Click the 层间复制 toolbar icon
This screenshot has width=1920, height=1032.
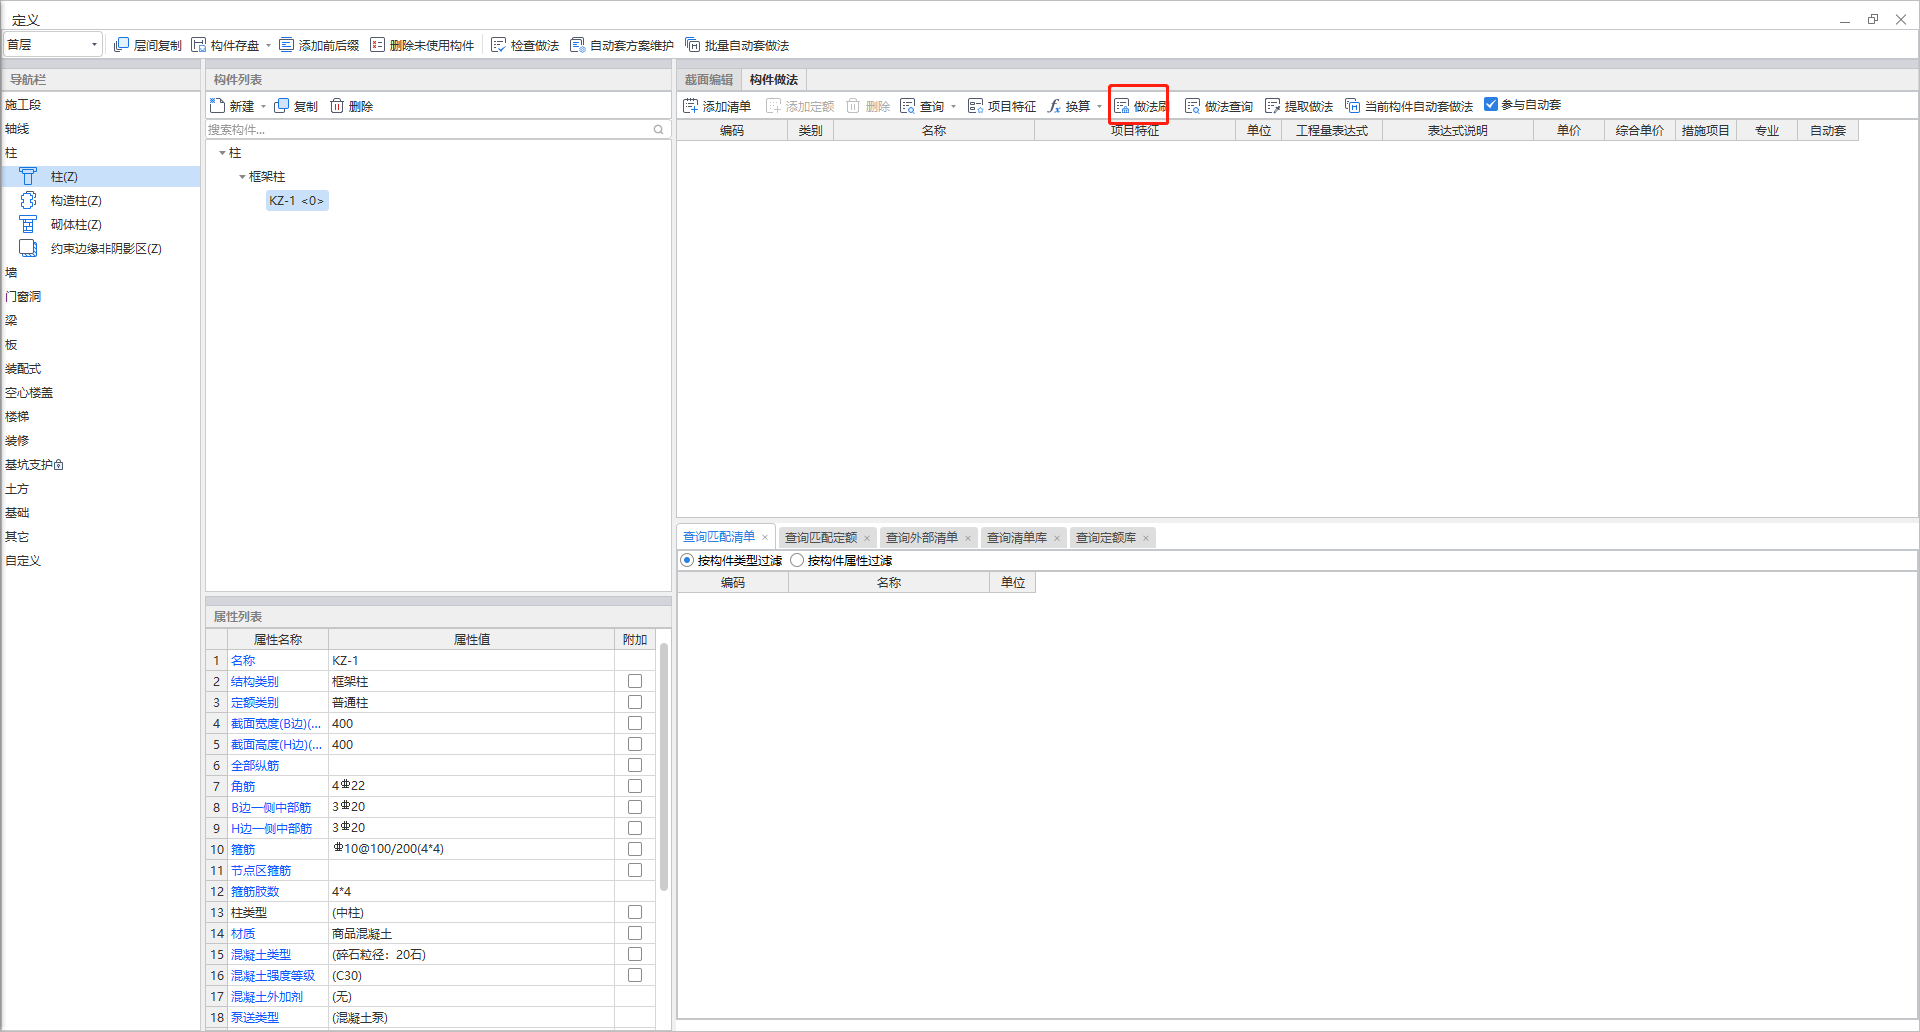(x=121, y=45)
